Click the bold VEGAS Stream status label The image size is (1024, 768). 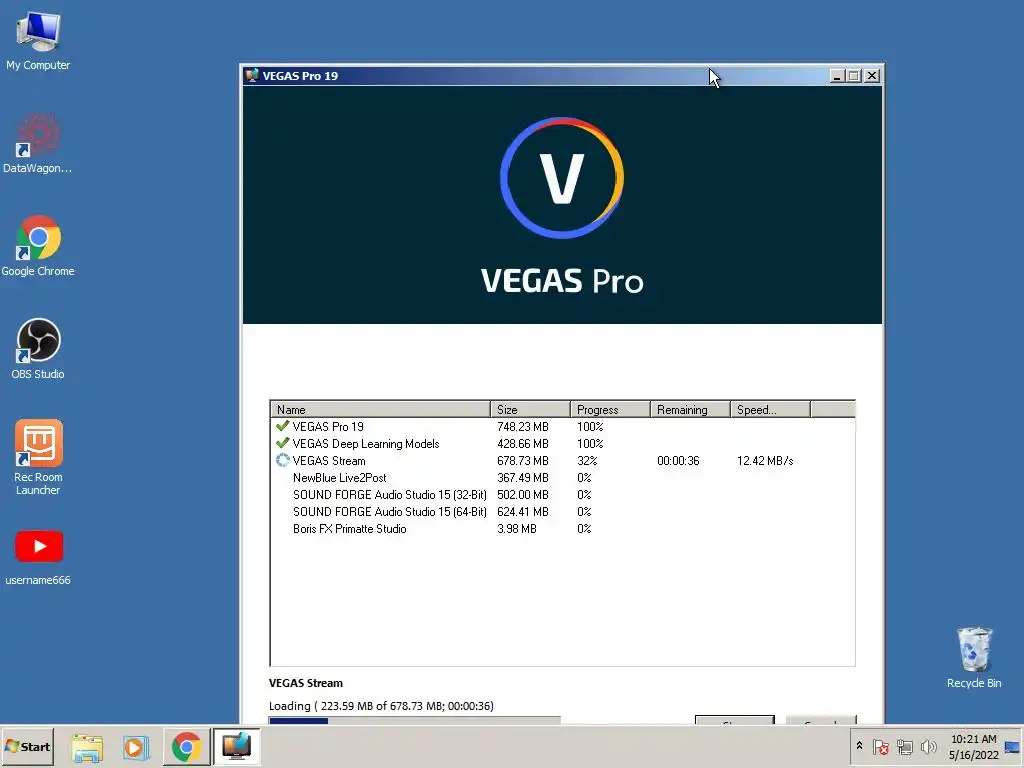[306, 683]
